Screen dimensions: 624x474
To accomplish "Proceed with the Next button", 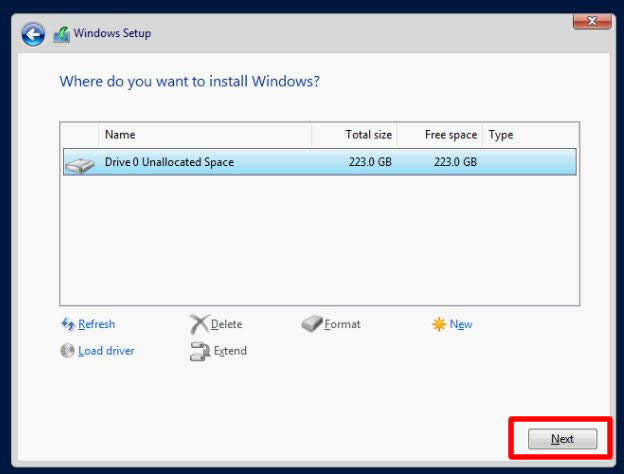I will [x=562, y=439].
